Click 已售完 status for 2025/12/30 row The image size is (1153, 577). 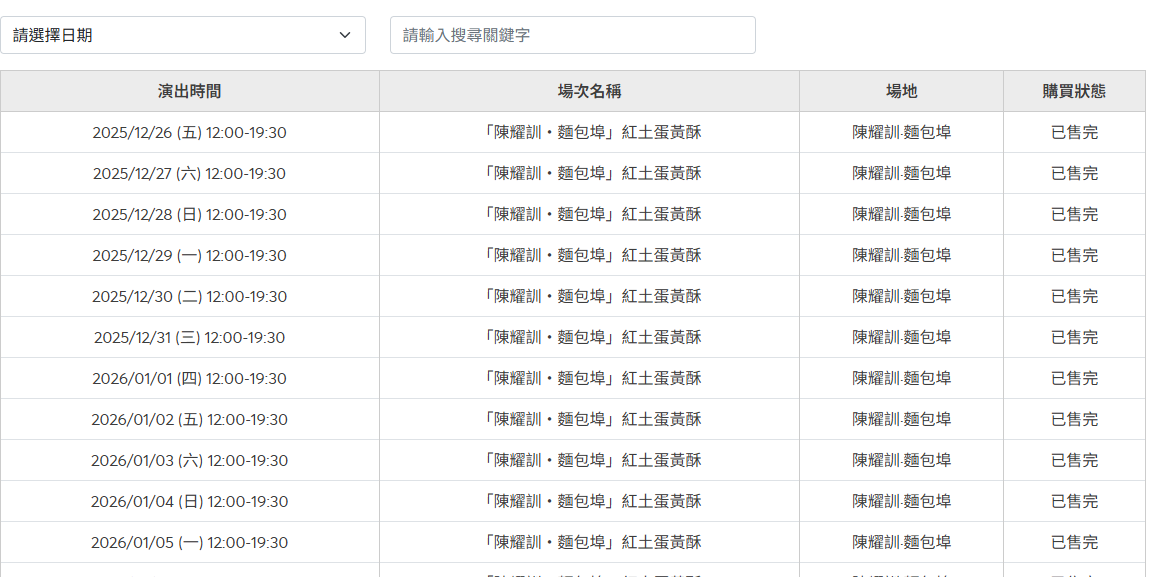tap(1074, 296)
